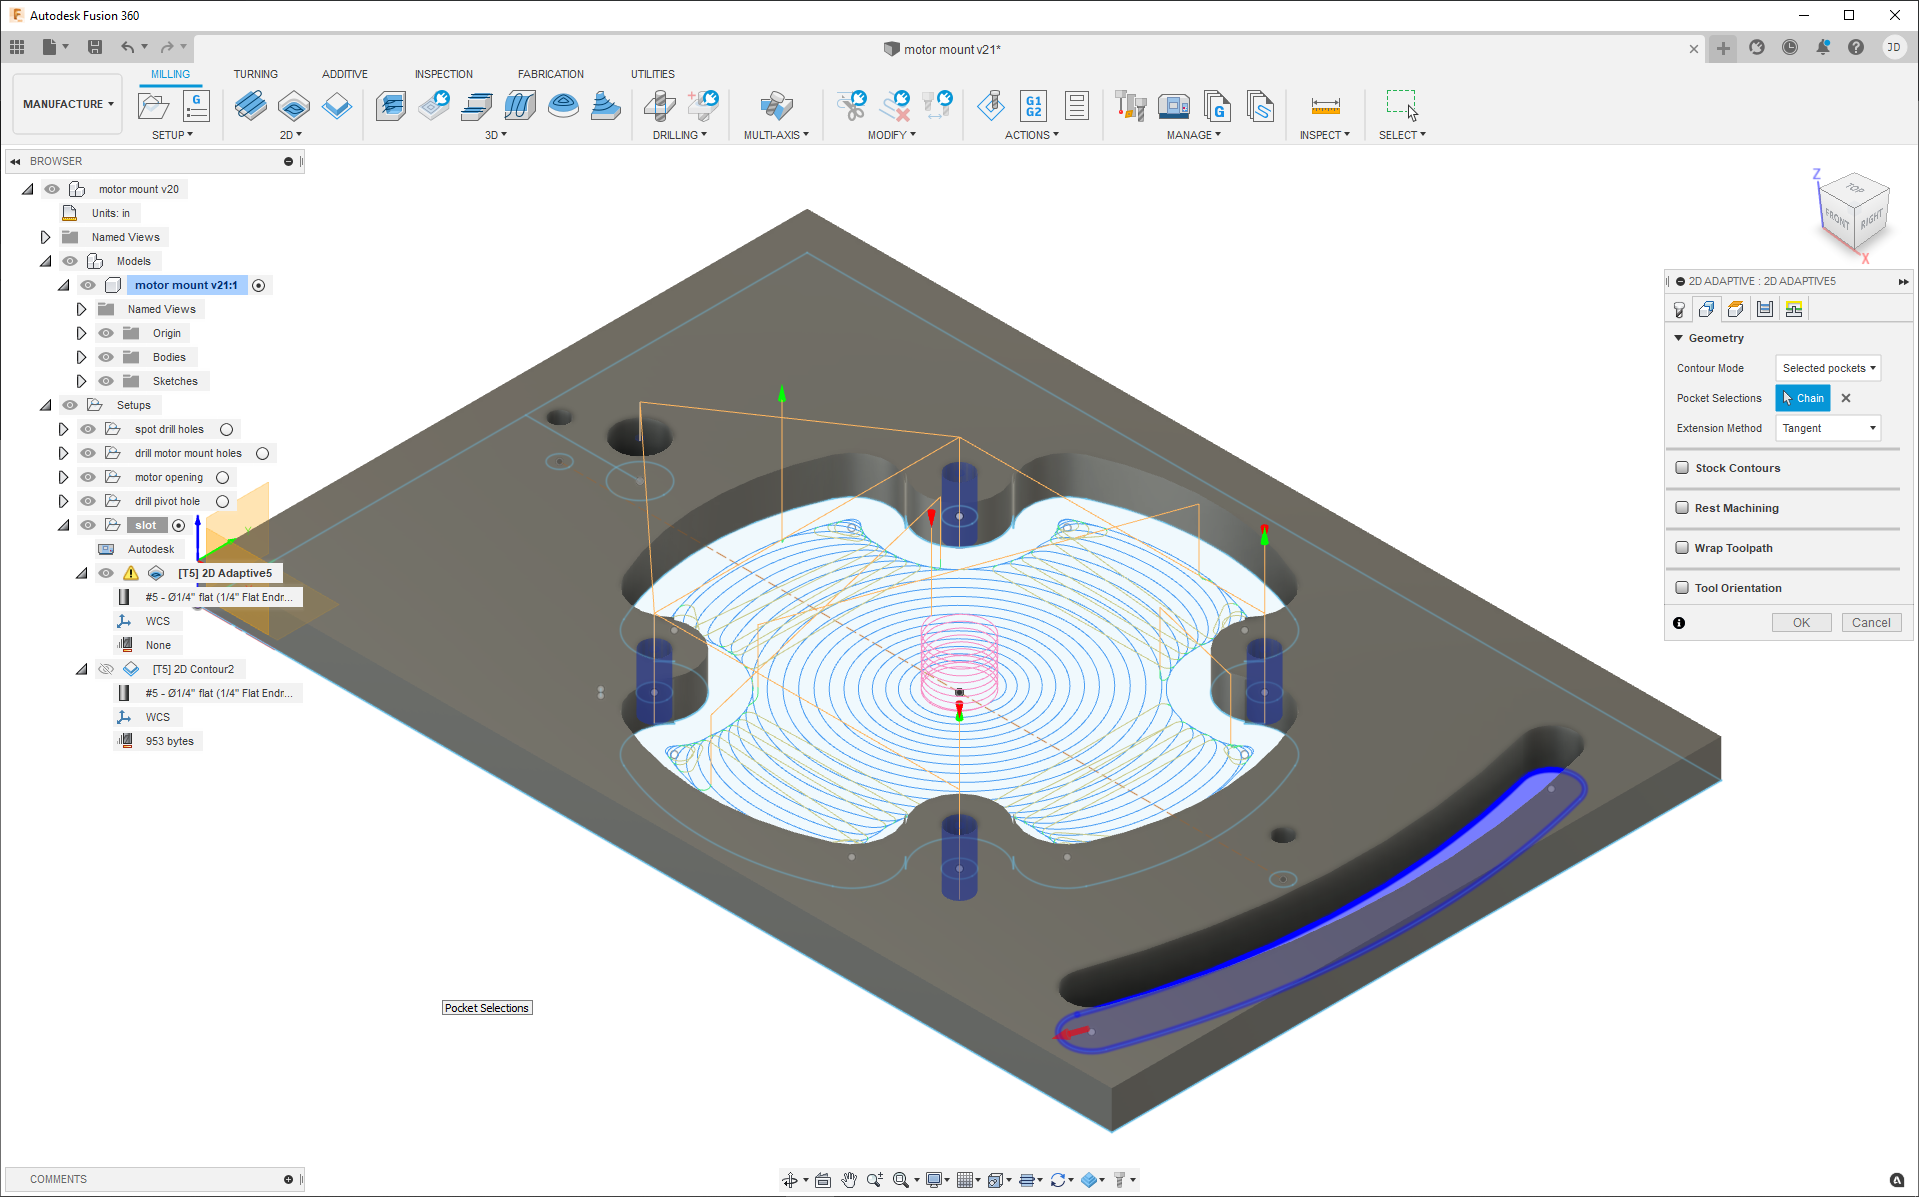Click the Drilling tool icon in the ribbon
Image resolution: width=1919 pixels, height=1197 pixels.
coord(658,105)
